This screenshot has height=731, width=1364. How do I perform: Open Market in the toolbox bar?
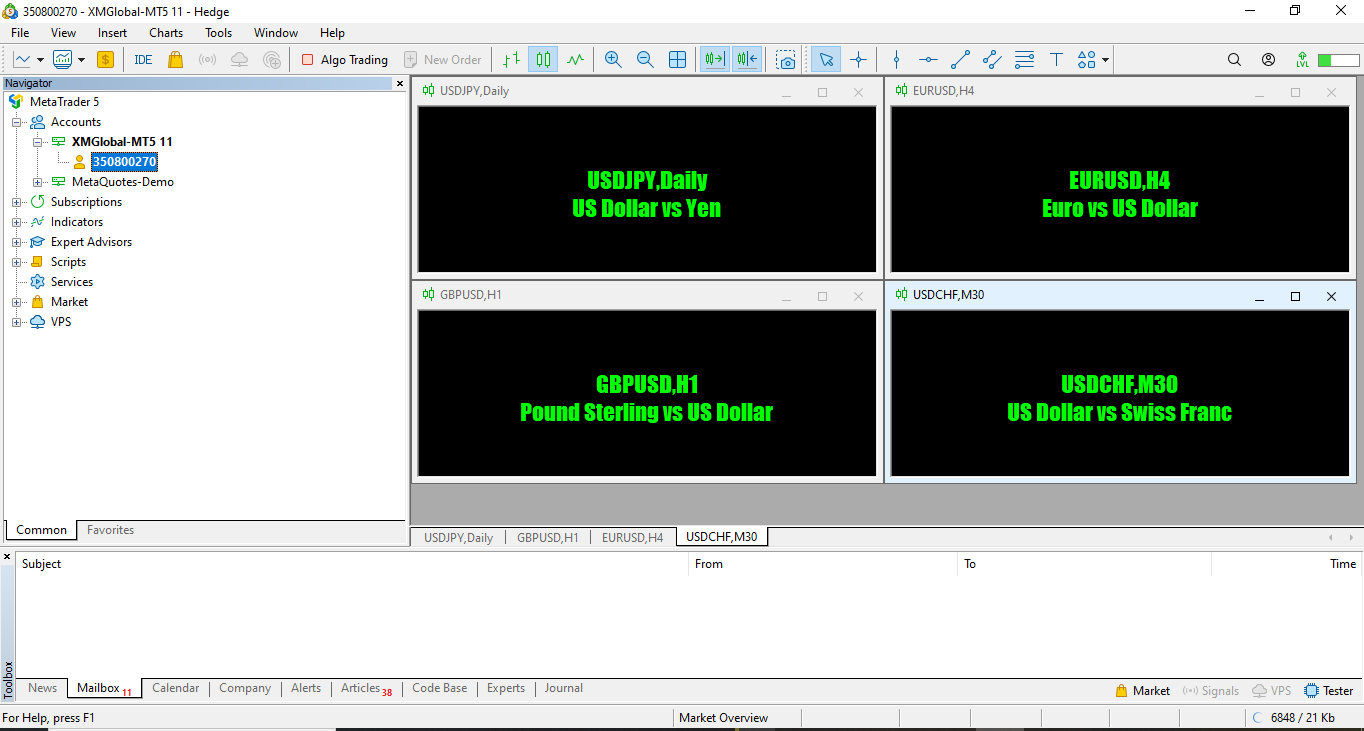tap(1142, 691)
